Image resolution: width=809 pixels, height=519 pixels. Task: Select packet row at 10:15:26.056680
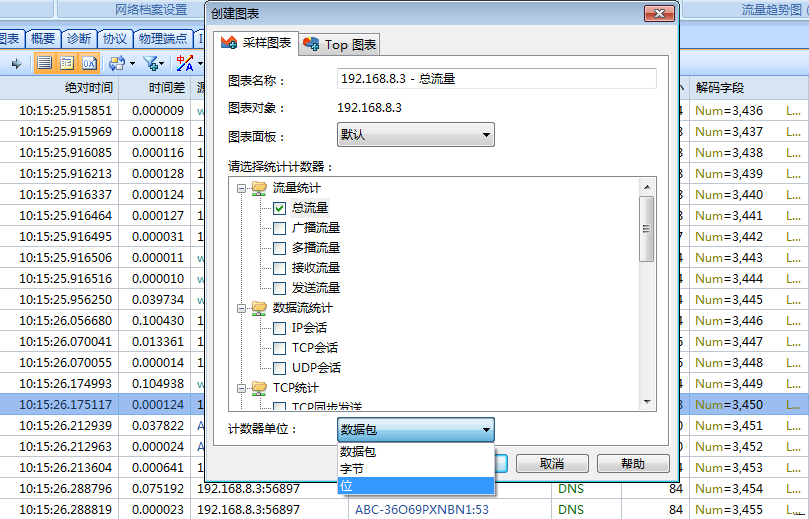[x=102, y=320]
